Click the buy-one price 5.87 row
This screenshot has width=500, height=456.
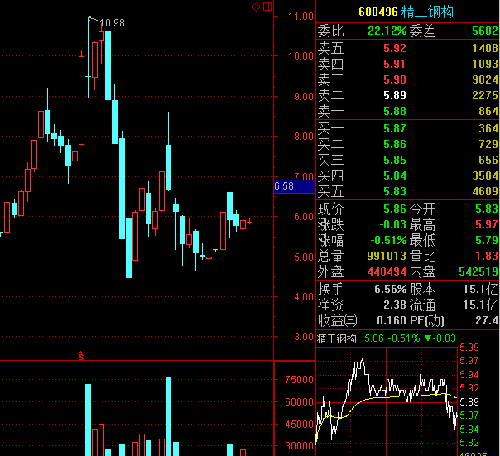[x=407, y=128]
